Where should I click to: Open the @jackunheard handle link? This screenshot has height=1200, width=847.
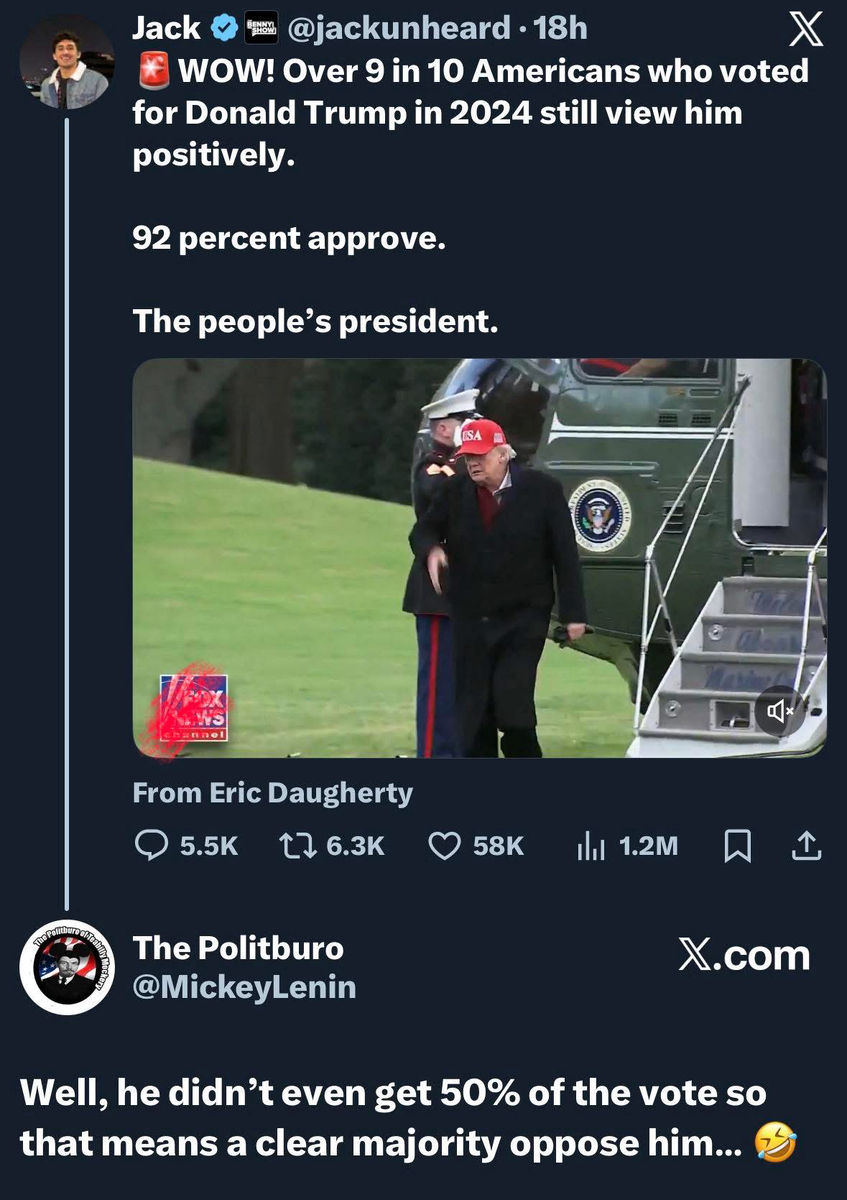(x=398, y=29)
